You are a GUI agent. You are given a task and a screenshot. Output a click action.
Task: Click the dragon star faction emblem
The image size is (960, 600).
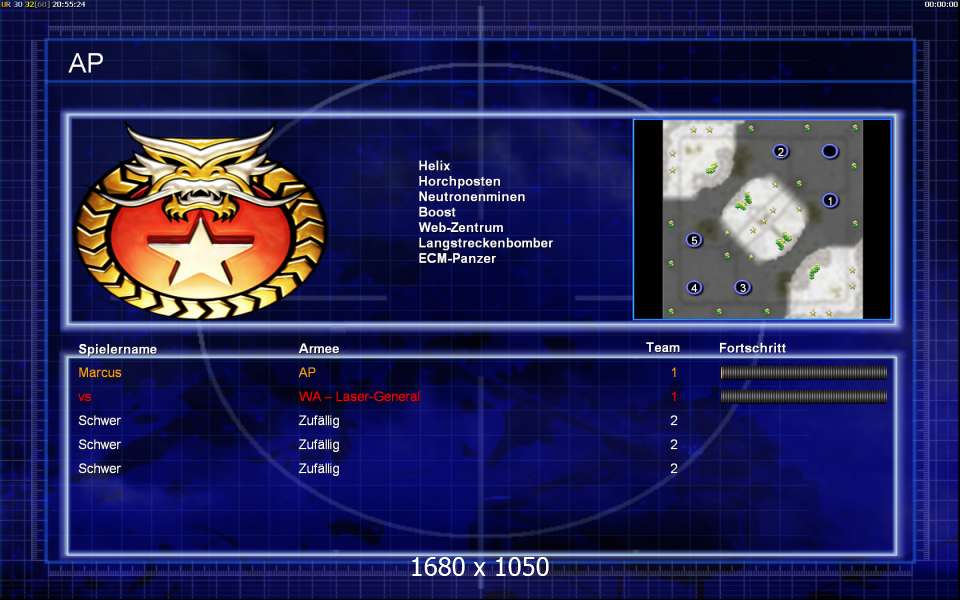201,222
